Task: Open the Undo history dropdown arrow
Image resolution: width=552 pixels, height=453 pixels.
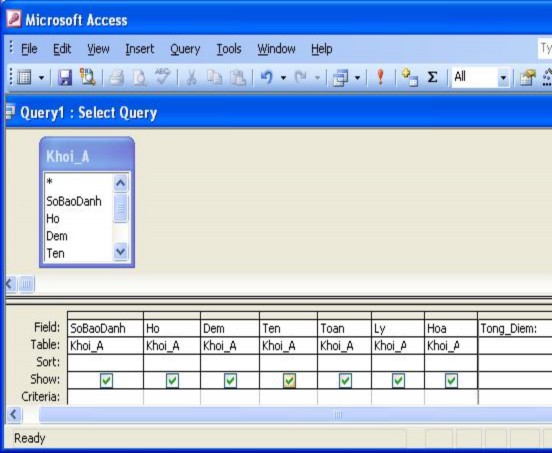Action: click(283, 77)
